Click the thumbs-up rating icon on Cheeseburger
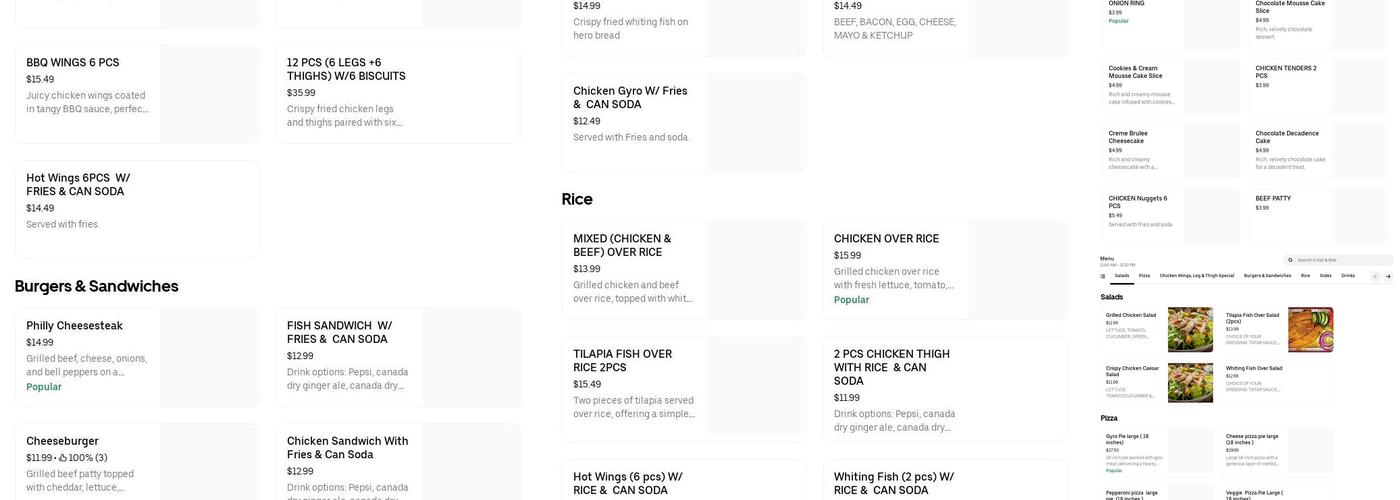This screenshot has height=500, width=1400. point(63,458)
